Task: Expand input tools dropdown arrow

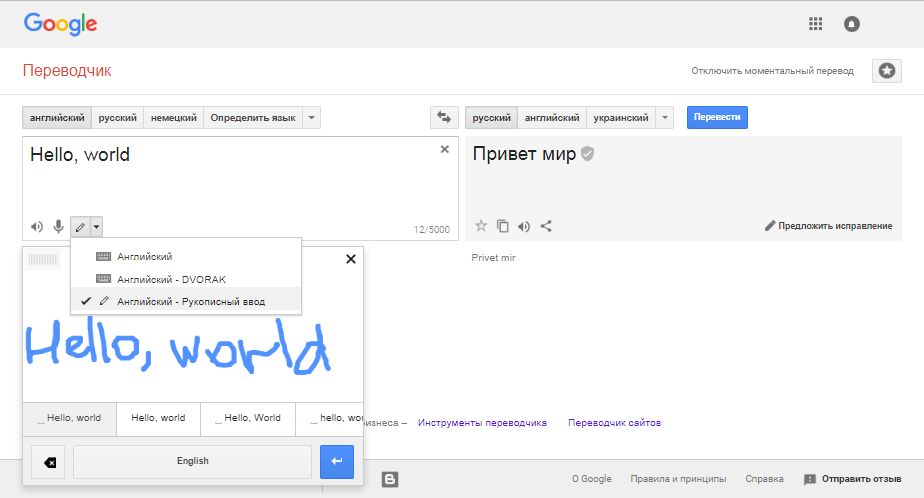Action: pos(97,226)
